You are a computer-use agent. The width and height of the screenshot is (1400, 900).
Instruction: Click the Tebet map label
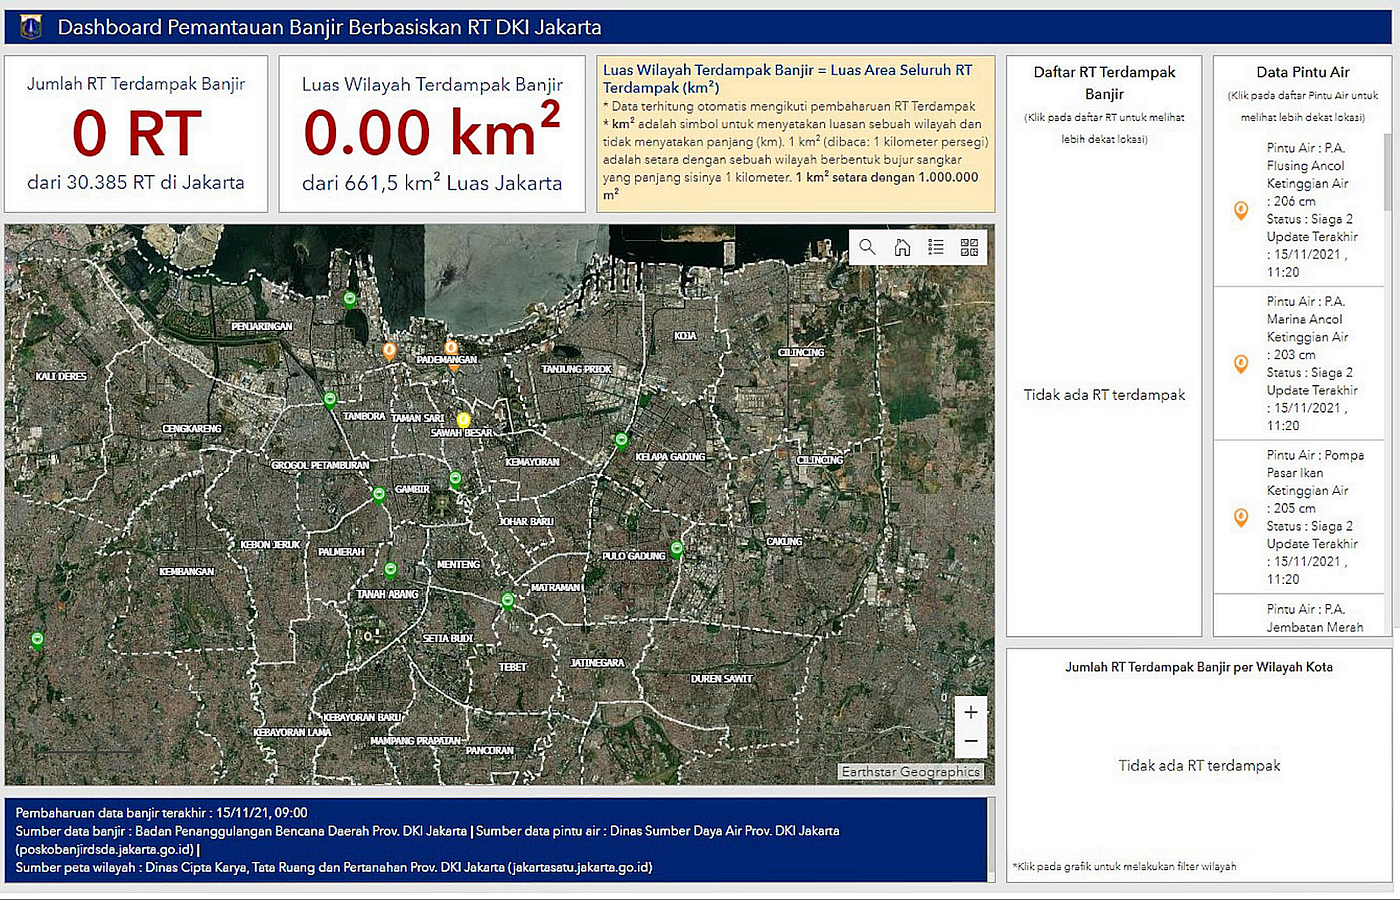pyautogui.click(x=513, y=666)
